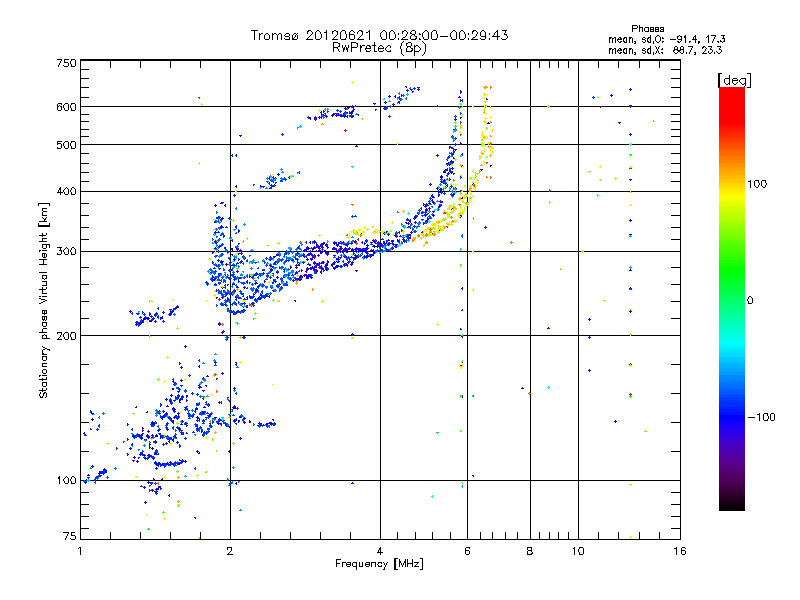Click the '[deg]' colorbar unit label
This screenshot has width=800, height=600.
tap(734, 80)
